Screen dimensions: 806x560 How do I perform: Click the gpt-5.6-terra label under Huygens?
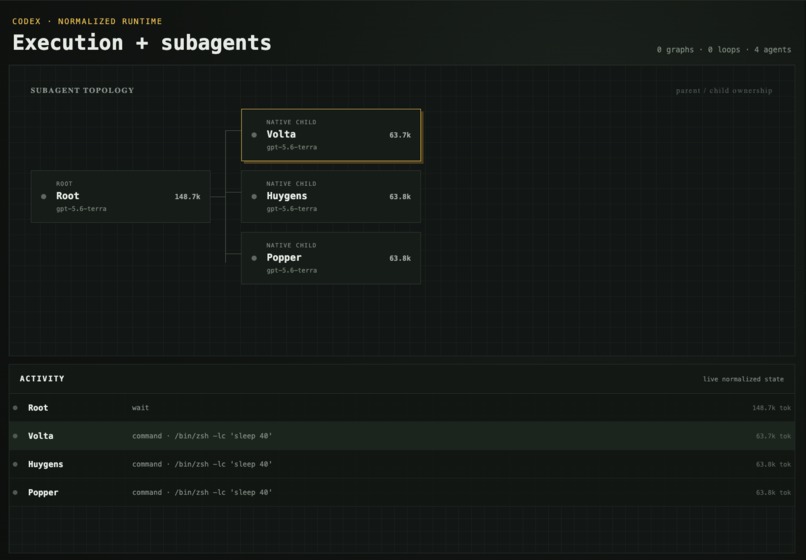[291, 209]
